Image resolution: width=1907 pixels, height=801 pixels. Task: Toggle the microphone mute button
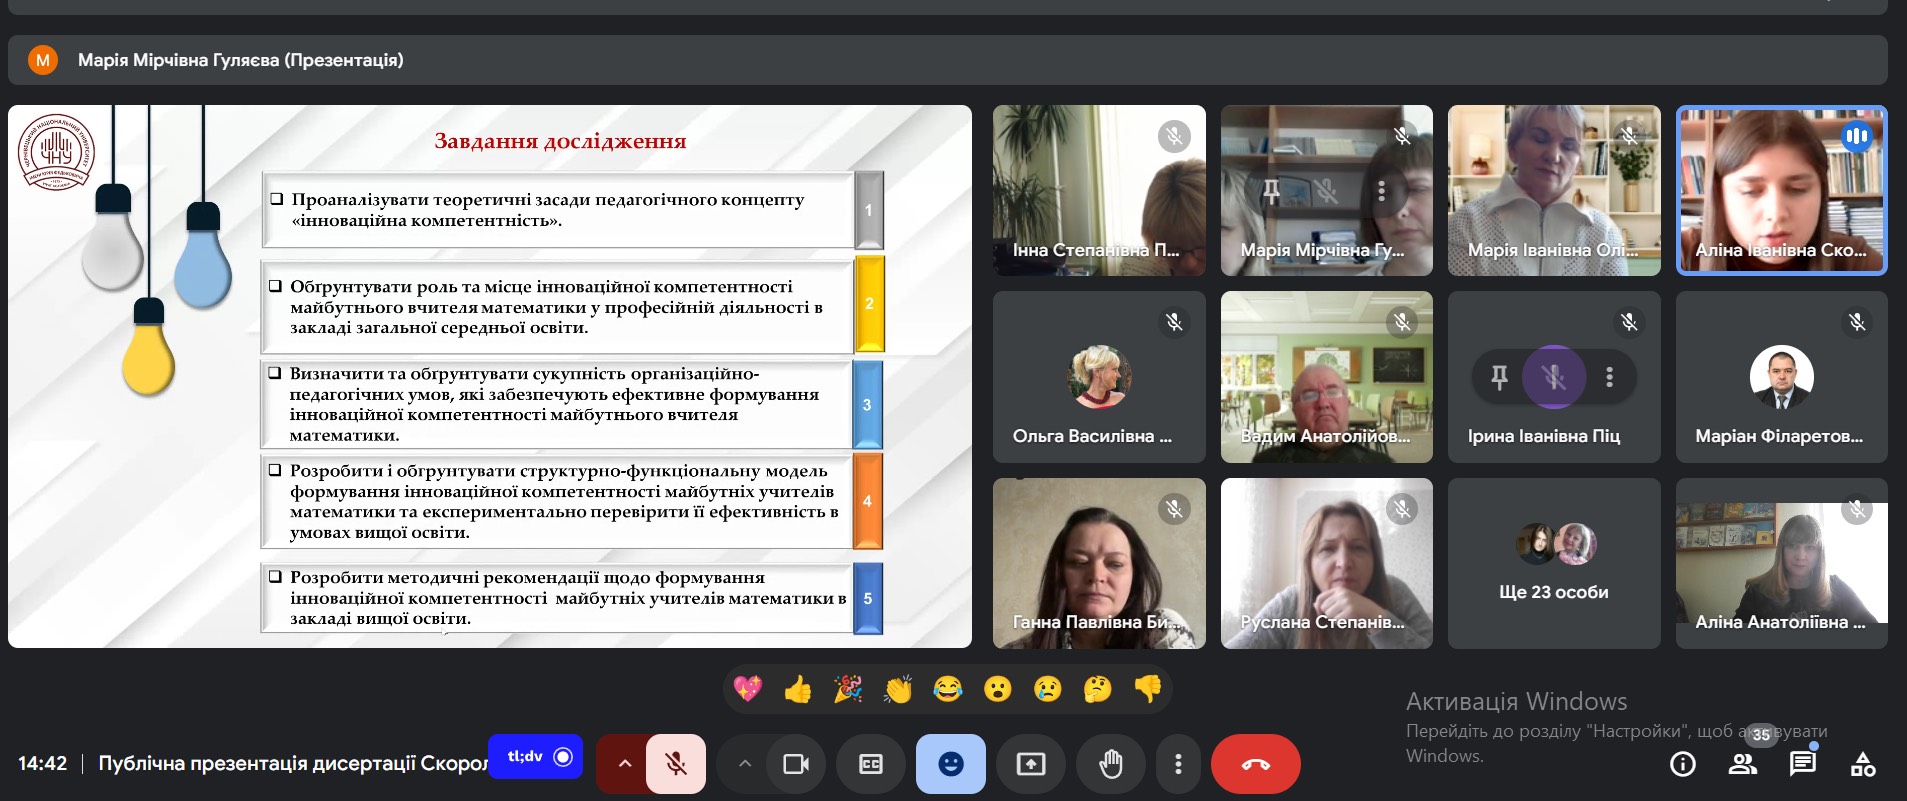(676, 764)
